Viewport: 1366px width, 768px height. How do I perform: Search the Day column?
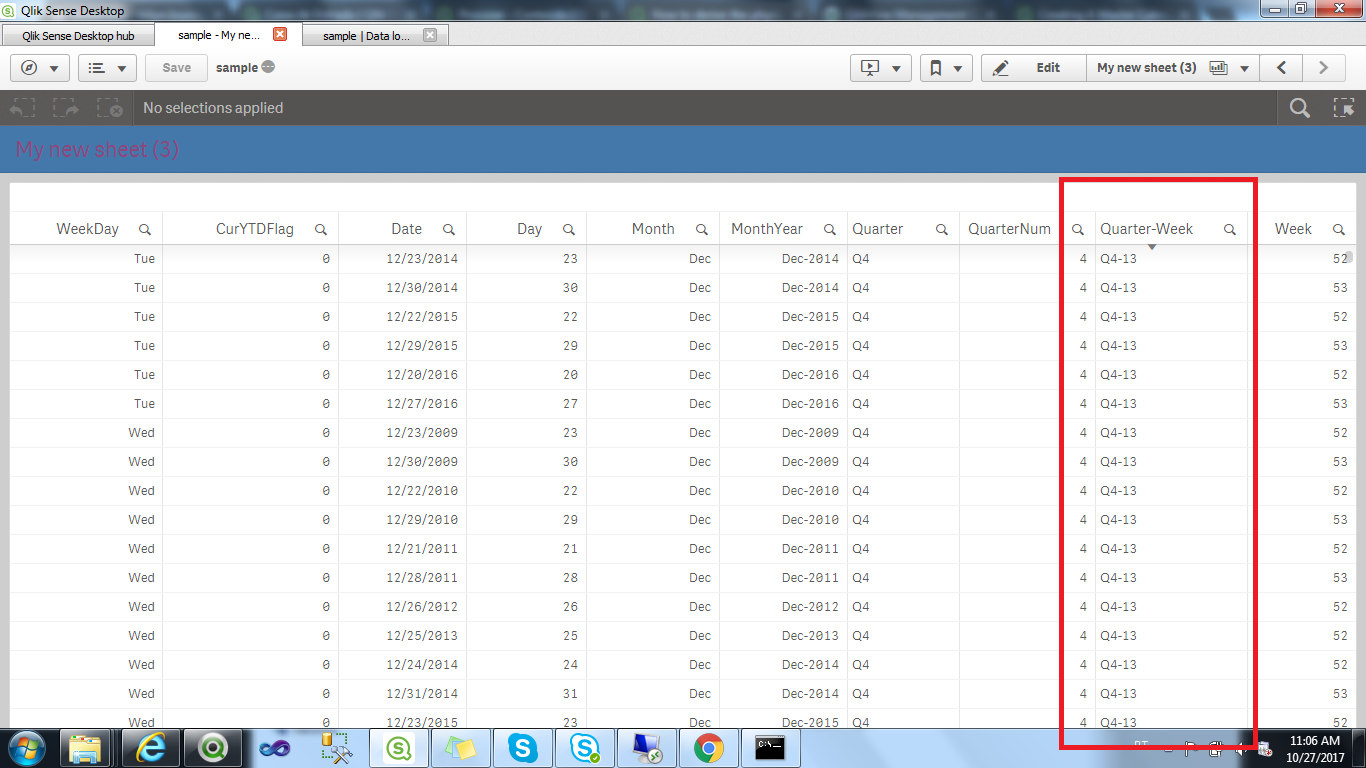[569, 229]
